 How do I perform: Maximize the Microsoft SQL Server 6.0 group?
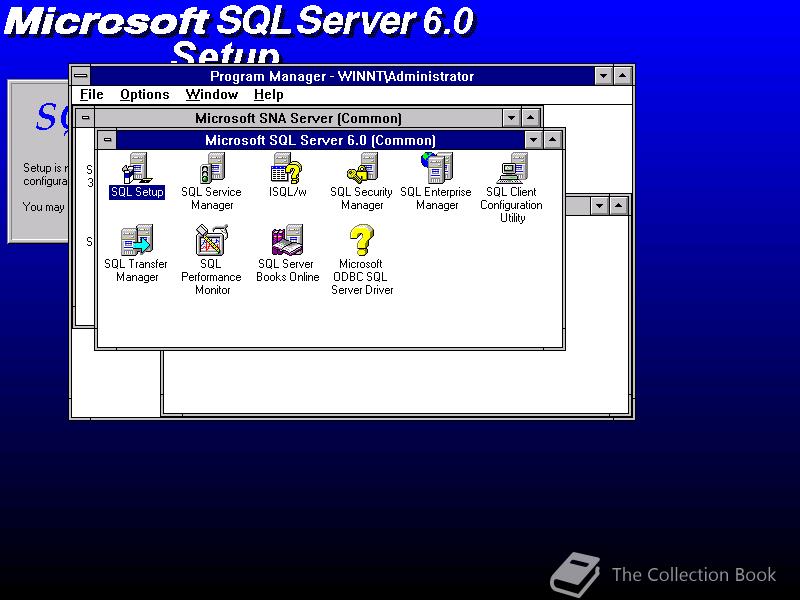(x=553, y=140)
